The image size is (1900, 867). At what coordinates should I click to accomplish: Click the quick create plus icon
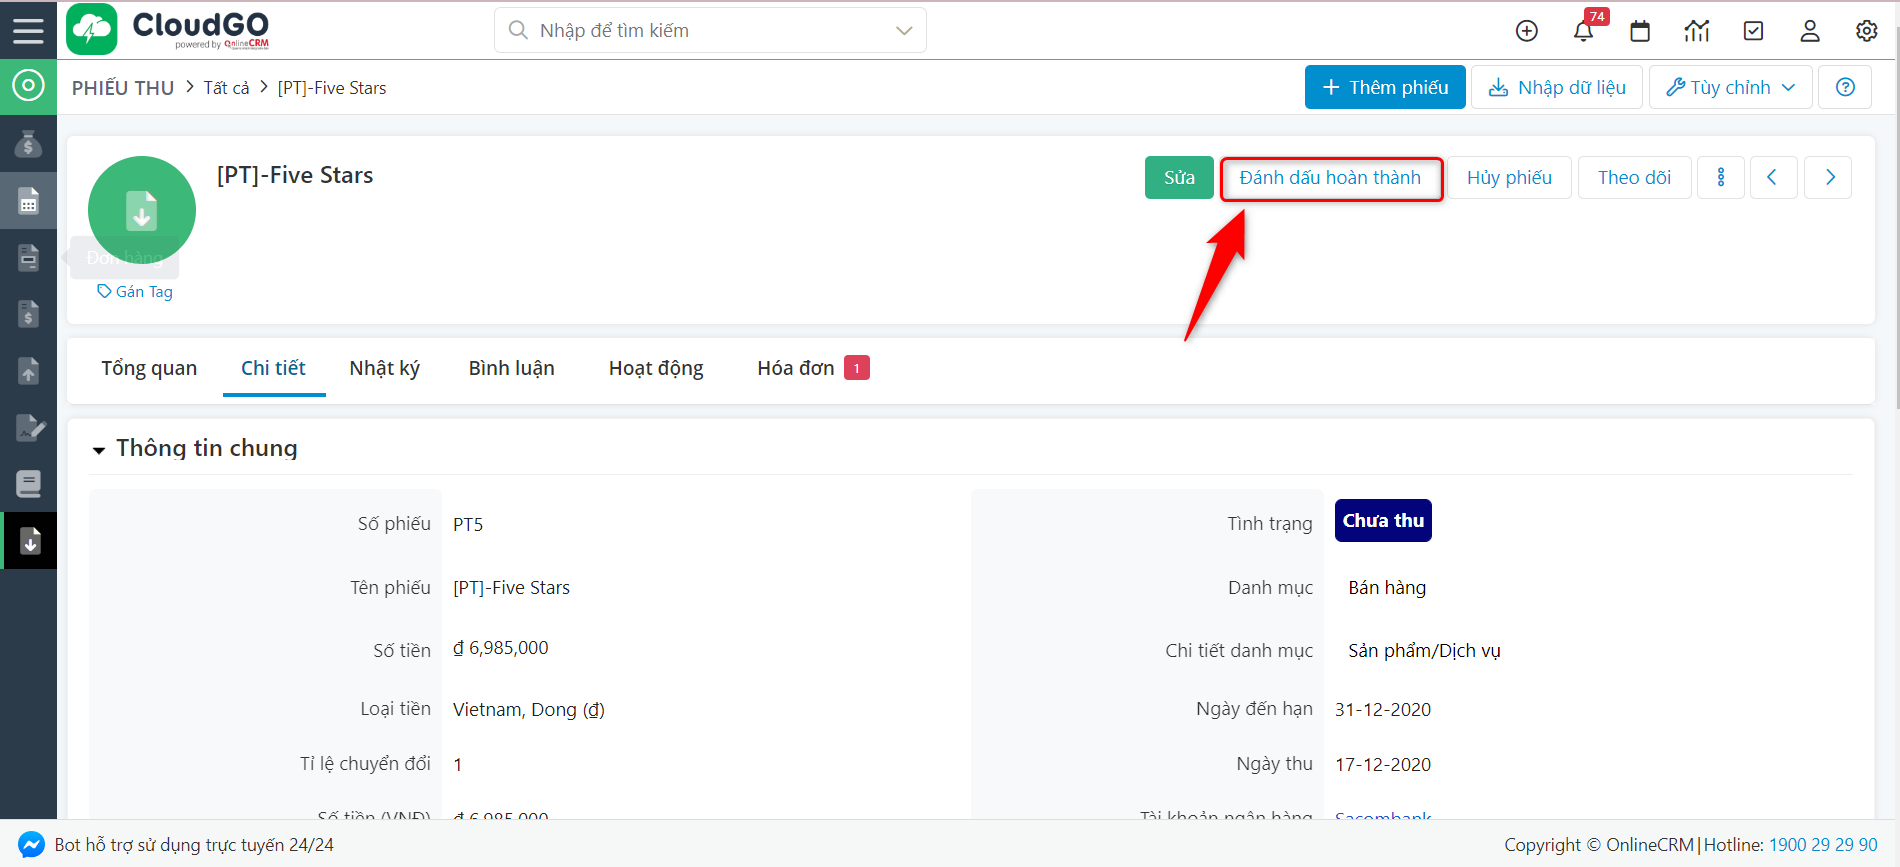1527,31
